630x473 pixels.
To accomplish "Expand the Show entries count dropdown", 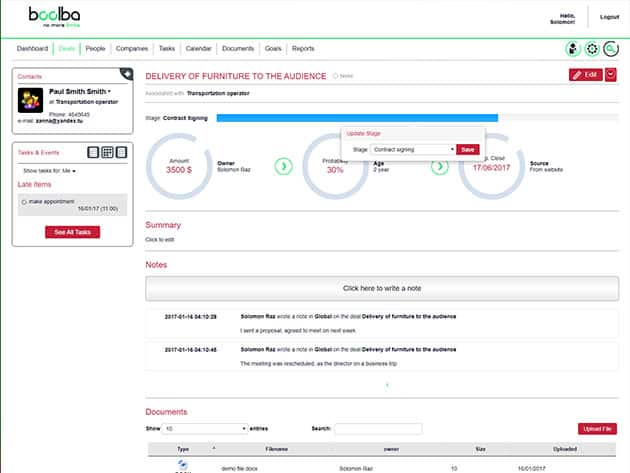I will [x=206, y=428].
